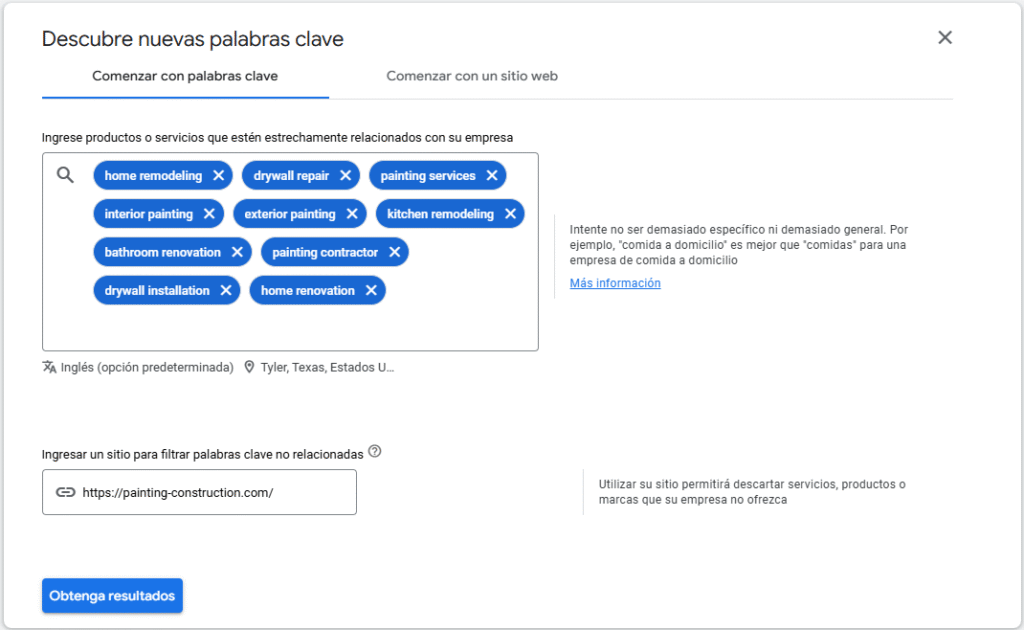Select the 'painting services' chip text
This screenshot has width=1024, height=630.
428,176
